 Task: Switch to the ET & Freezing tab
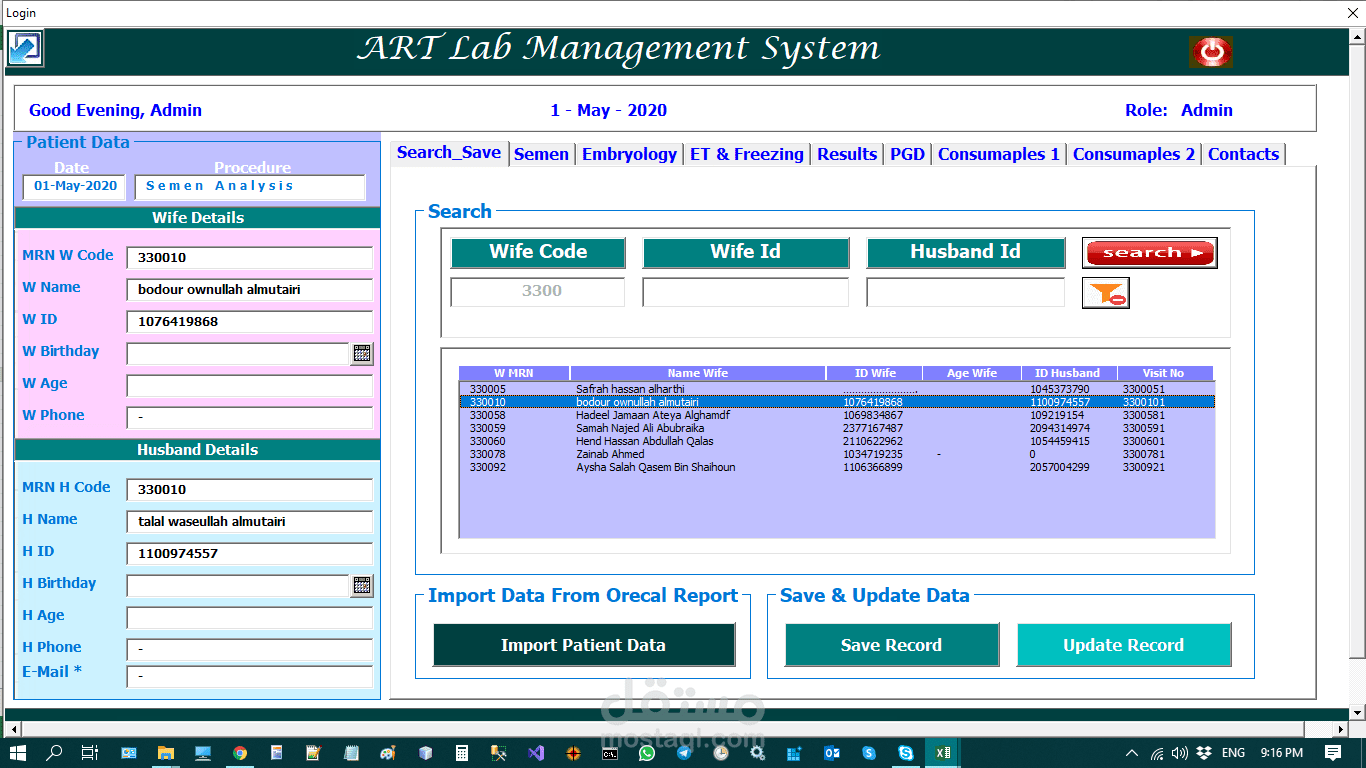[746, 154]
